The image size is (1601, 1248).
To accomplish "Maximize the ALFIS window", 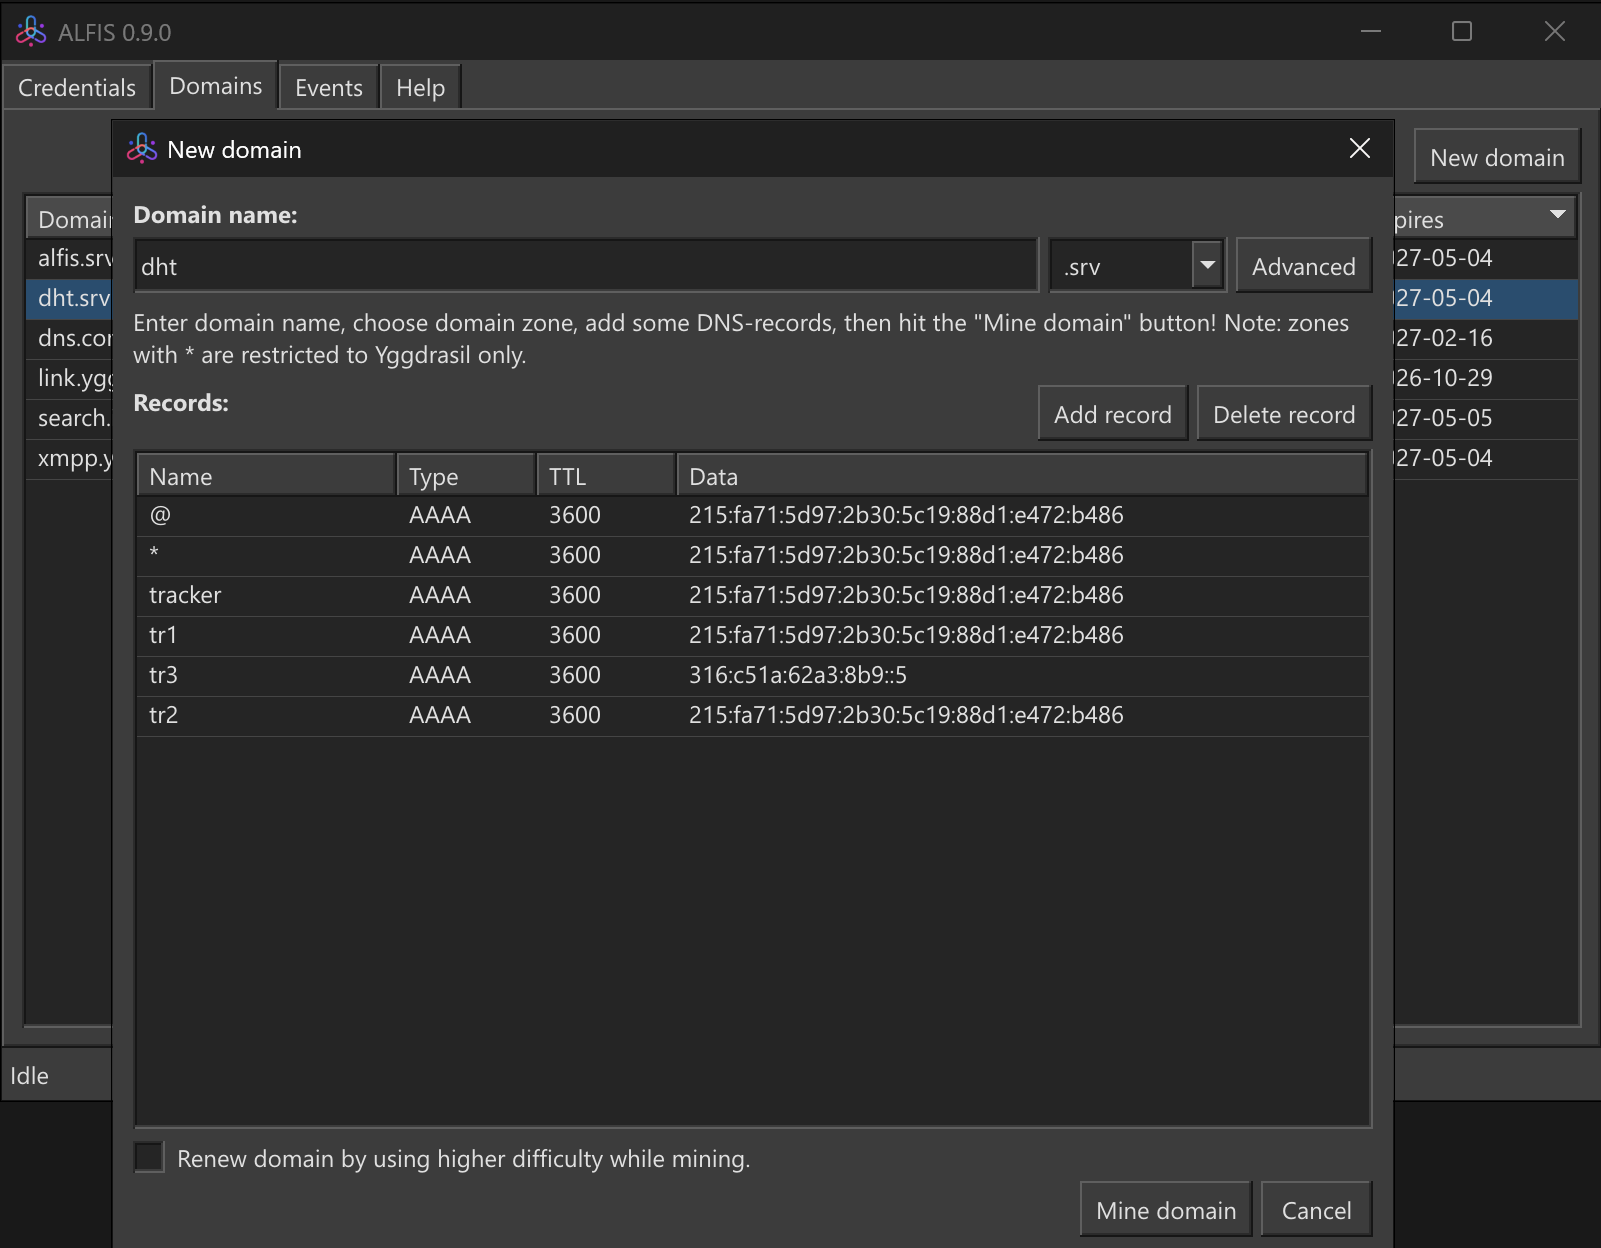I will click(x=1462, y=32).
